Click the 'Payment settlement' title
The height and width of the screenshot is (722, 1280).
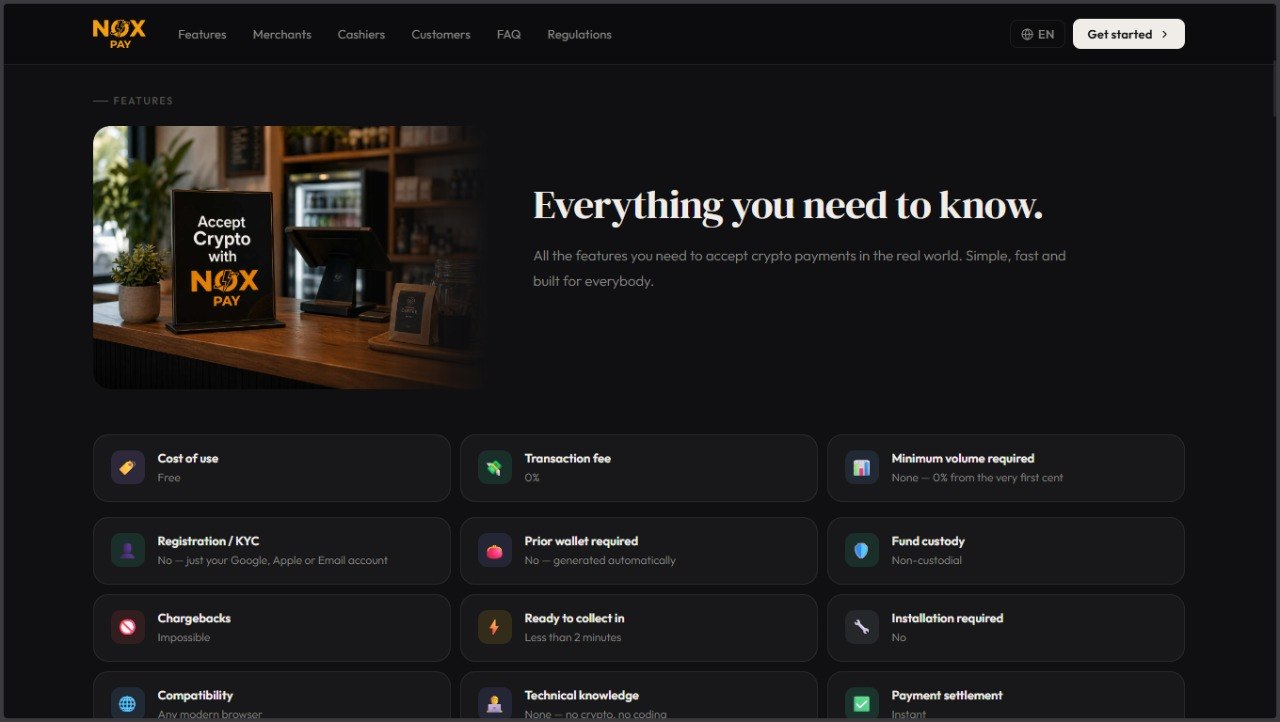(x=947, y=695)
